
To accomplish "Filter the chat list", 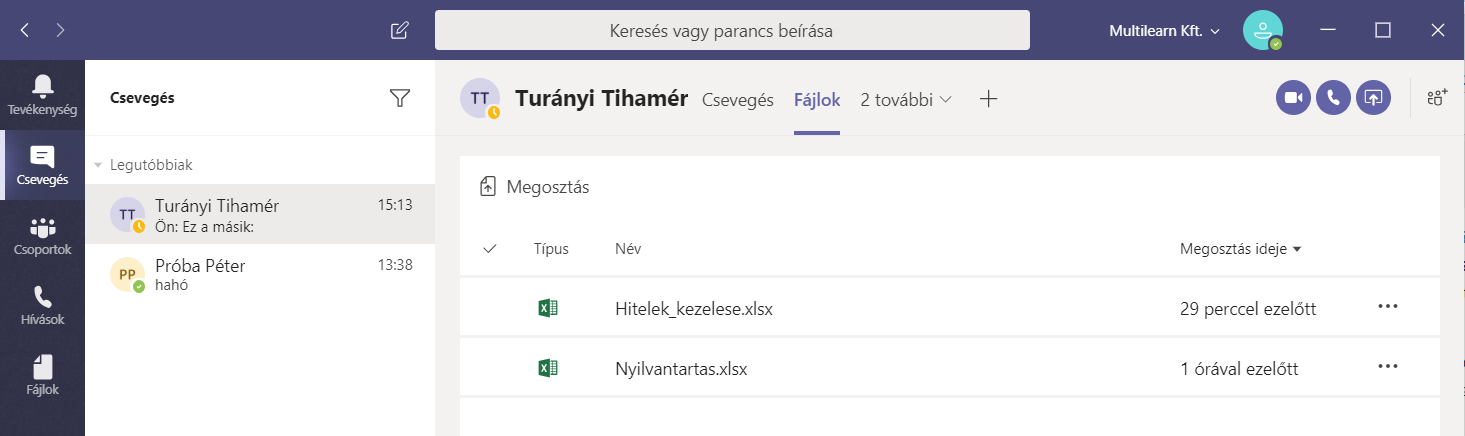I will (400, 98).
